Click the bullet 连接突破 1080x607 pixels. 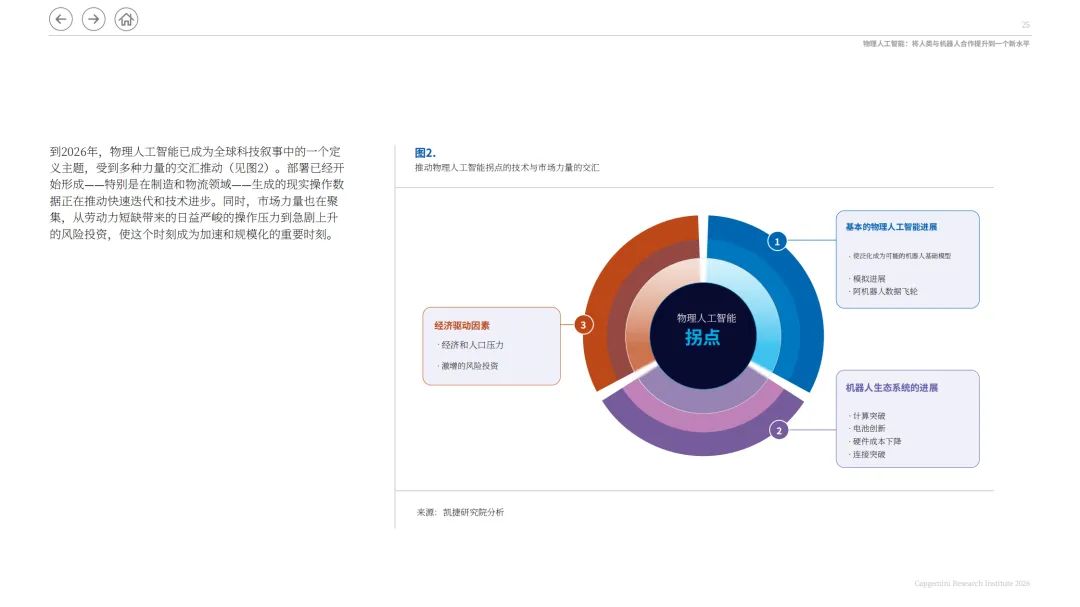[868, 455]
